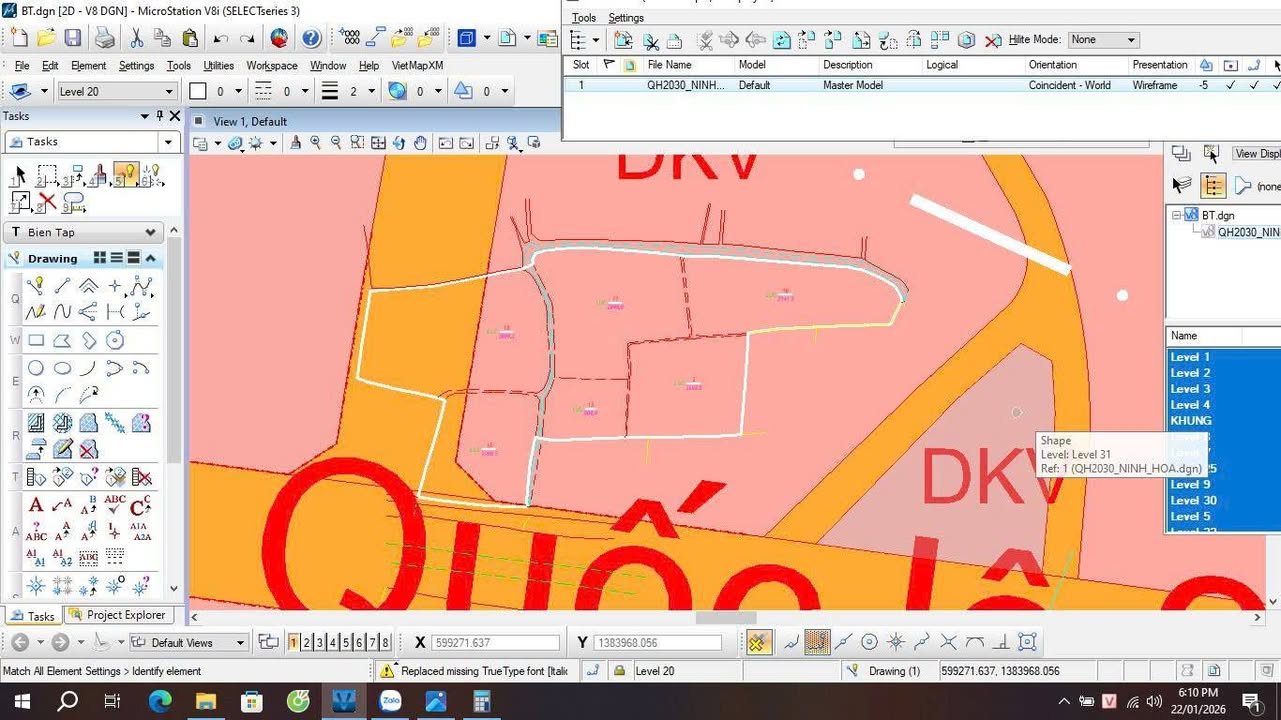This screenshot has width=1281, height=720.
Task: Click the Attach Reference icon in References toolbar
Action: tap(623, 40)
